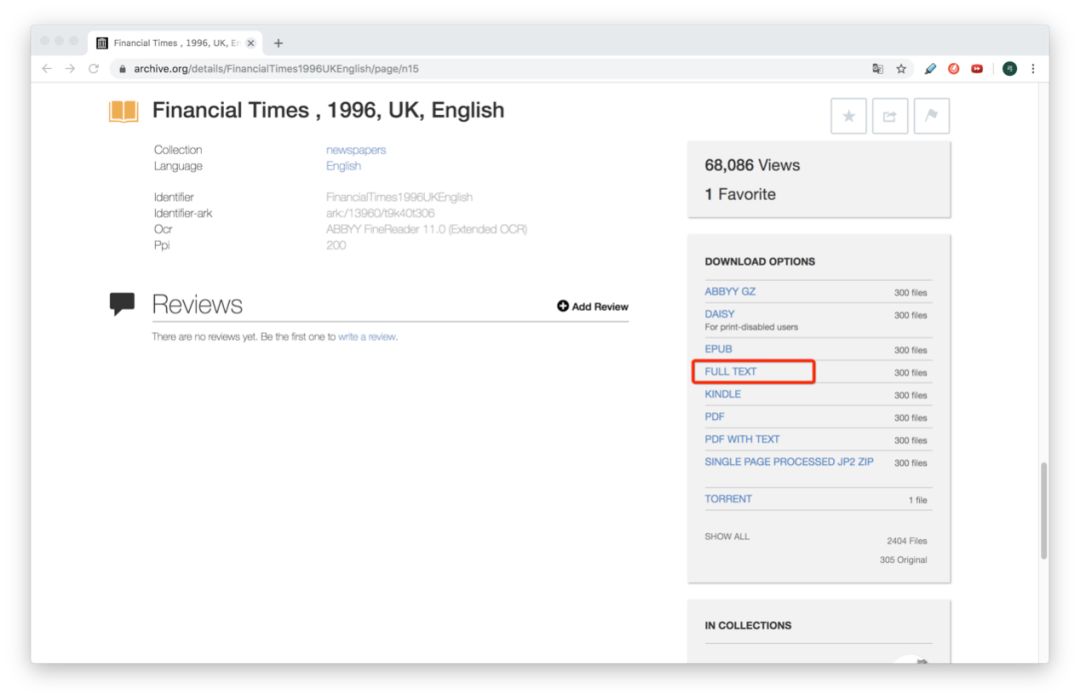This screenshot has width=1080, height=700.
Task: Download the TORRENT file
Action: [x=728, y=499]
